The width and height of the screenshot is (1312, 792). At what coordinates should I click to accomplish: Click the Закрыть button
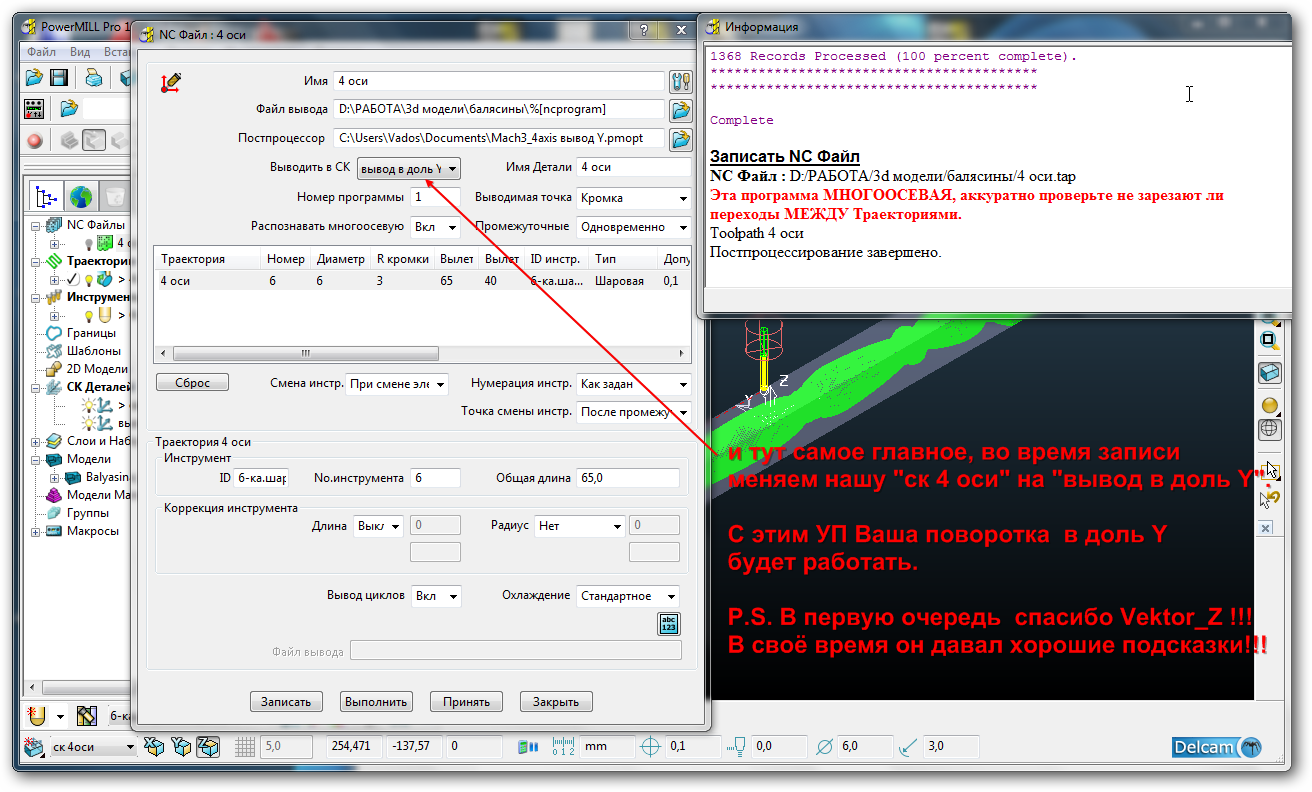tap(556, 702)
